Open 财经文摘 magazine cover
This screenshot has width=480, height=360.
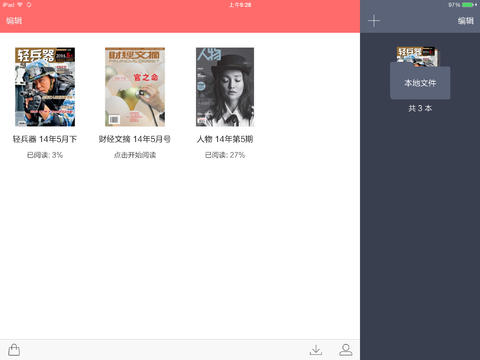[x=135, y=87]
